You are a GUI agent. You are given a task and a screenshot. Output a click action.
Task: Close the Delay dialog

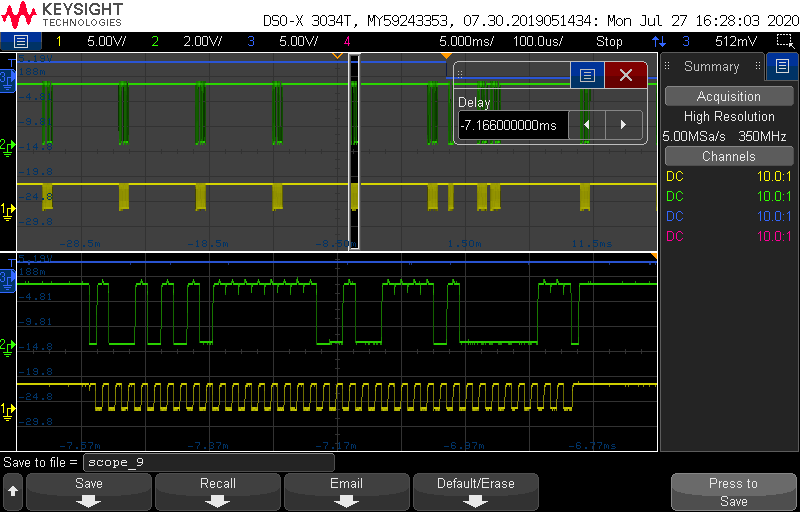click(626, 75)
